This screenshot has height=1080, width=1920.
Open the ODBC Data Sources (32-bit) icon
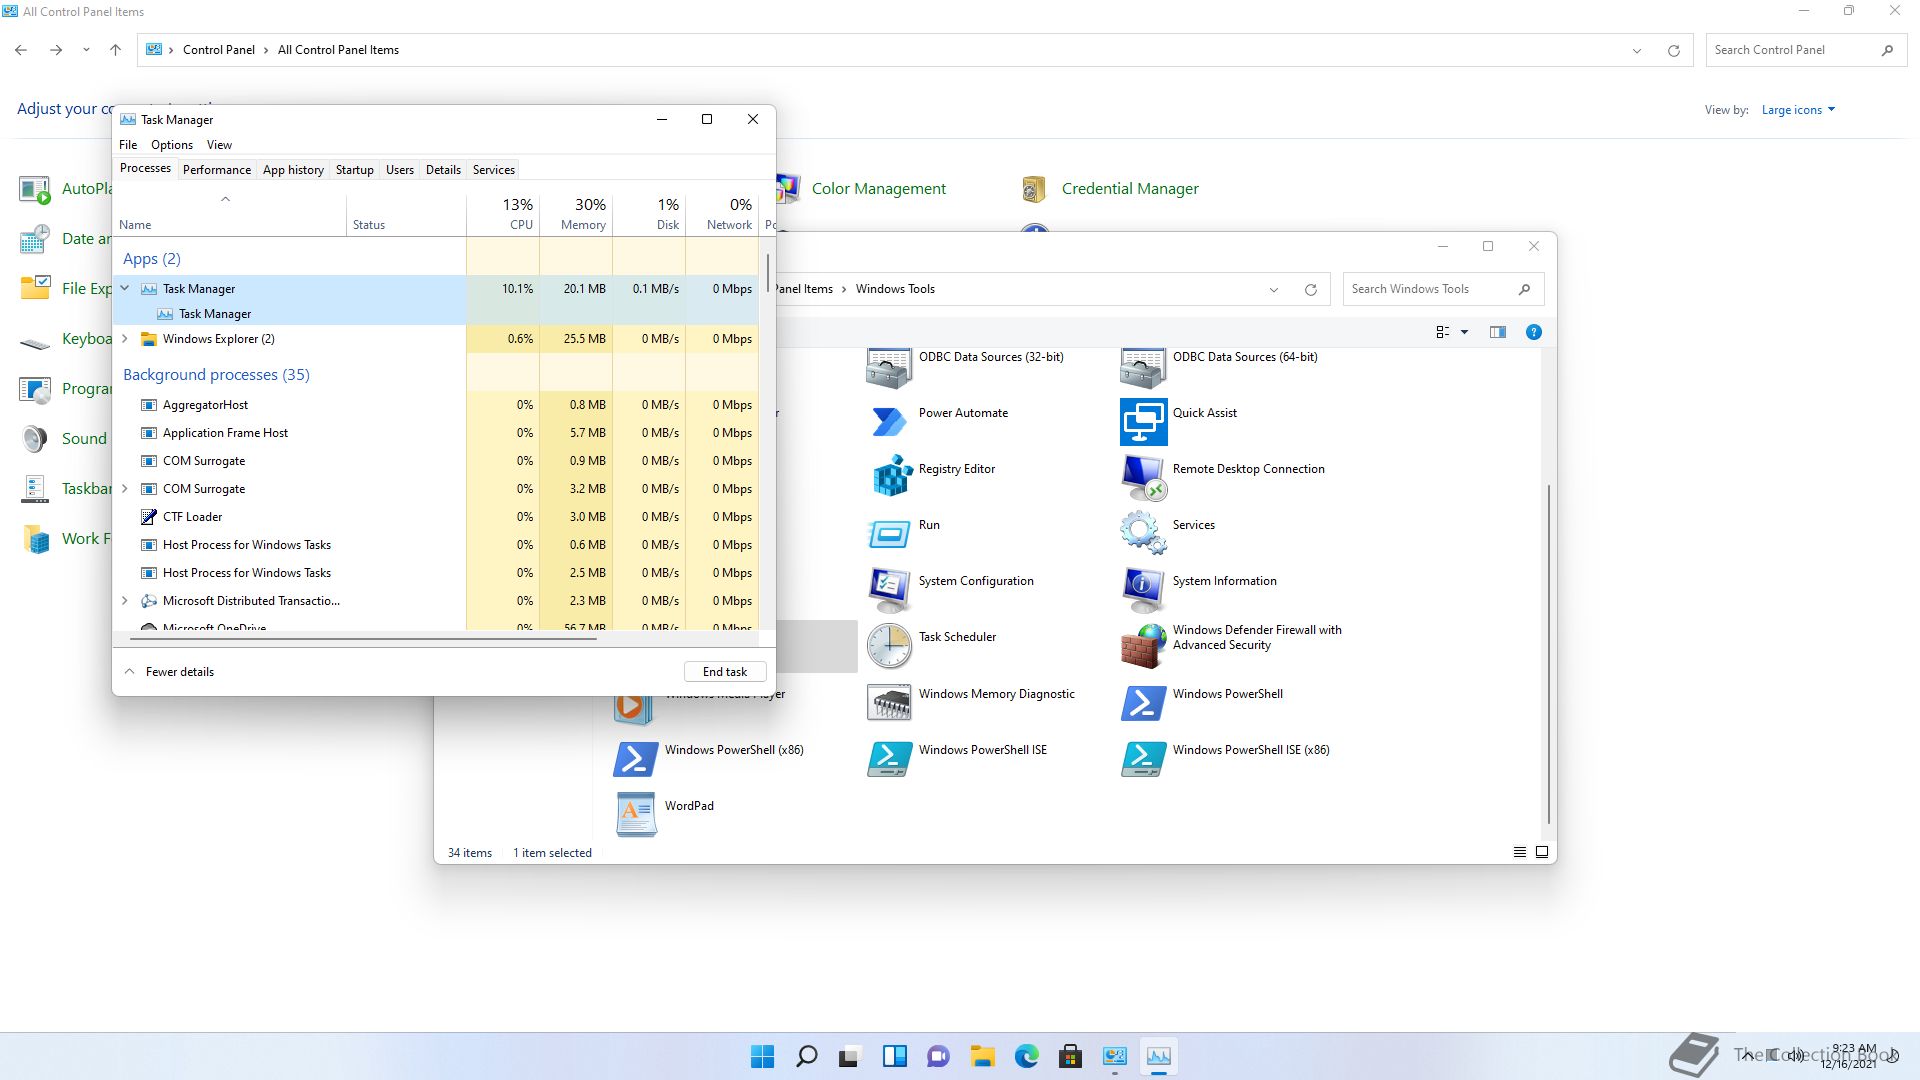point(889,368)
